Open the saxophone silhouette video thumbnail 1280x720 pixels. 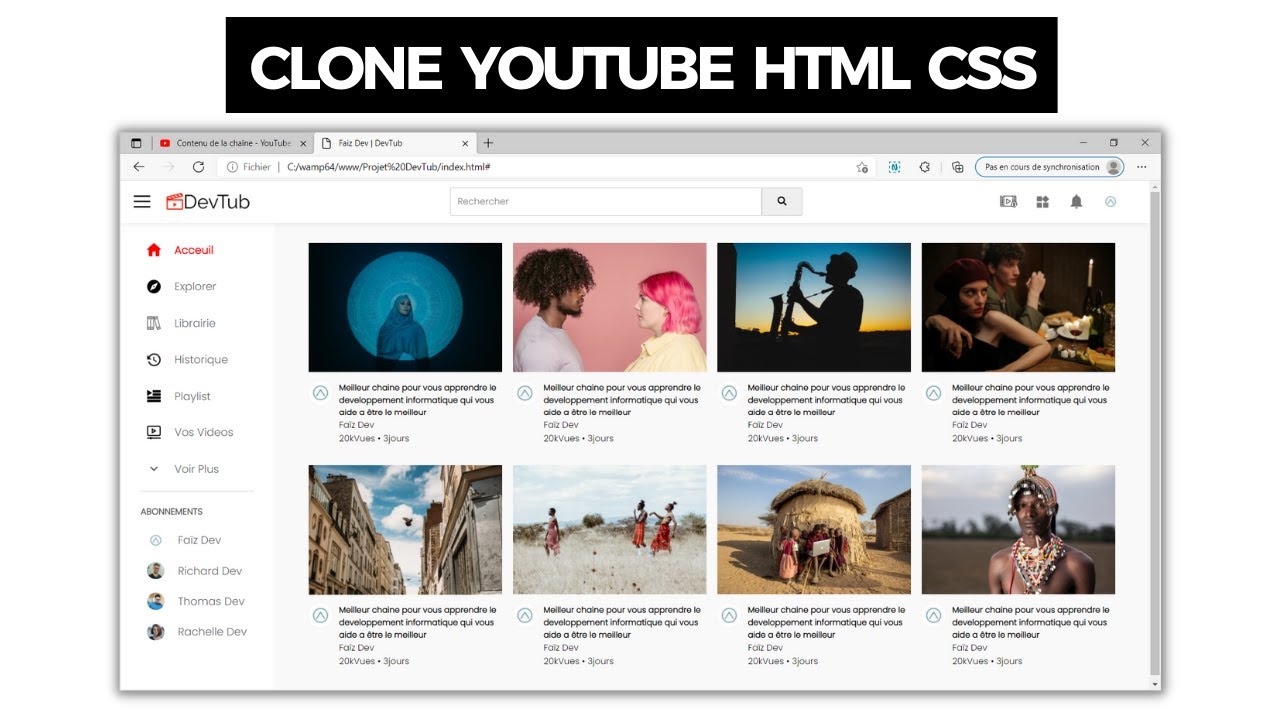[814, 307]
